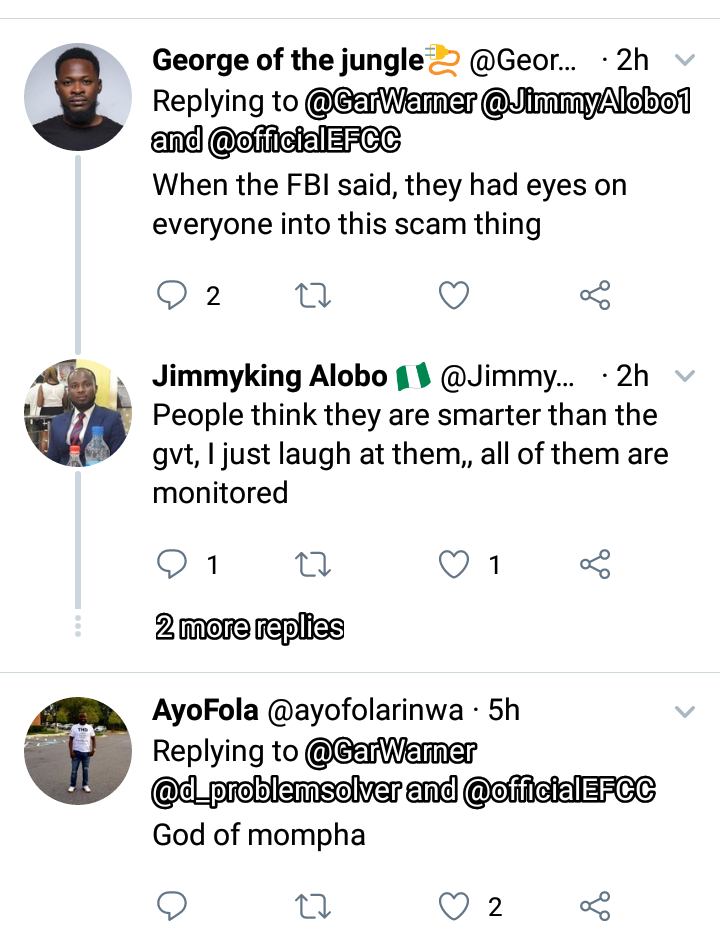Open options chevron on Jimmyking Alobo's tweet
Image resolution: width=720 pixels, height=939 pixels.
pos(685,376)
